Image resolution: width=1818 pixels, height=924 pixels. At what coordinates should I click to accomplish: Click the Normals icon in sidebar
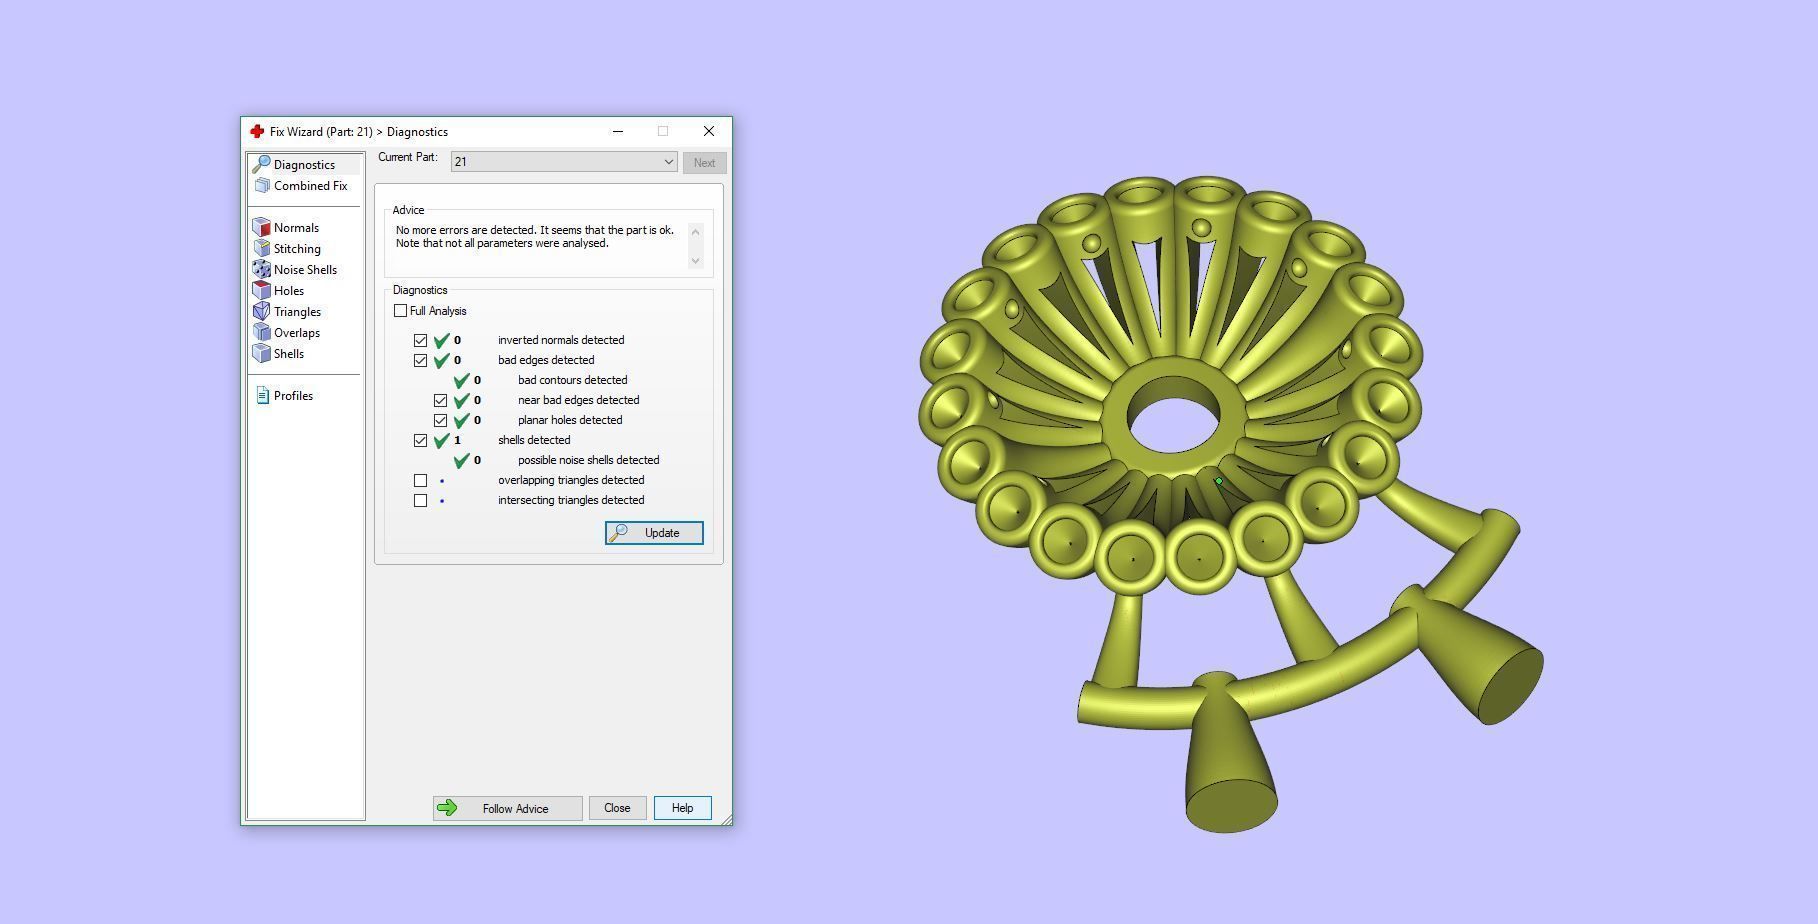point(262,227)
